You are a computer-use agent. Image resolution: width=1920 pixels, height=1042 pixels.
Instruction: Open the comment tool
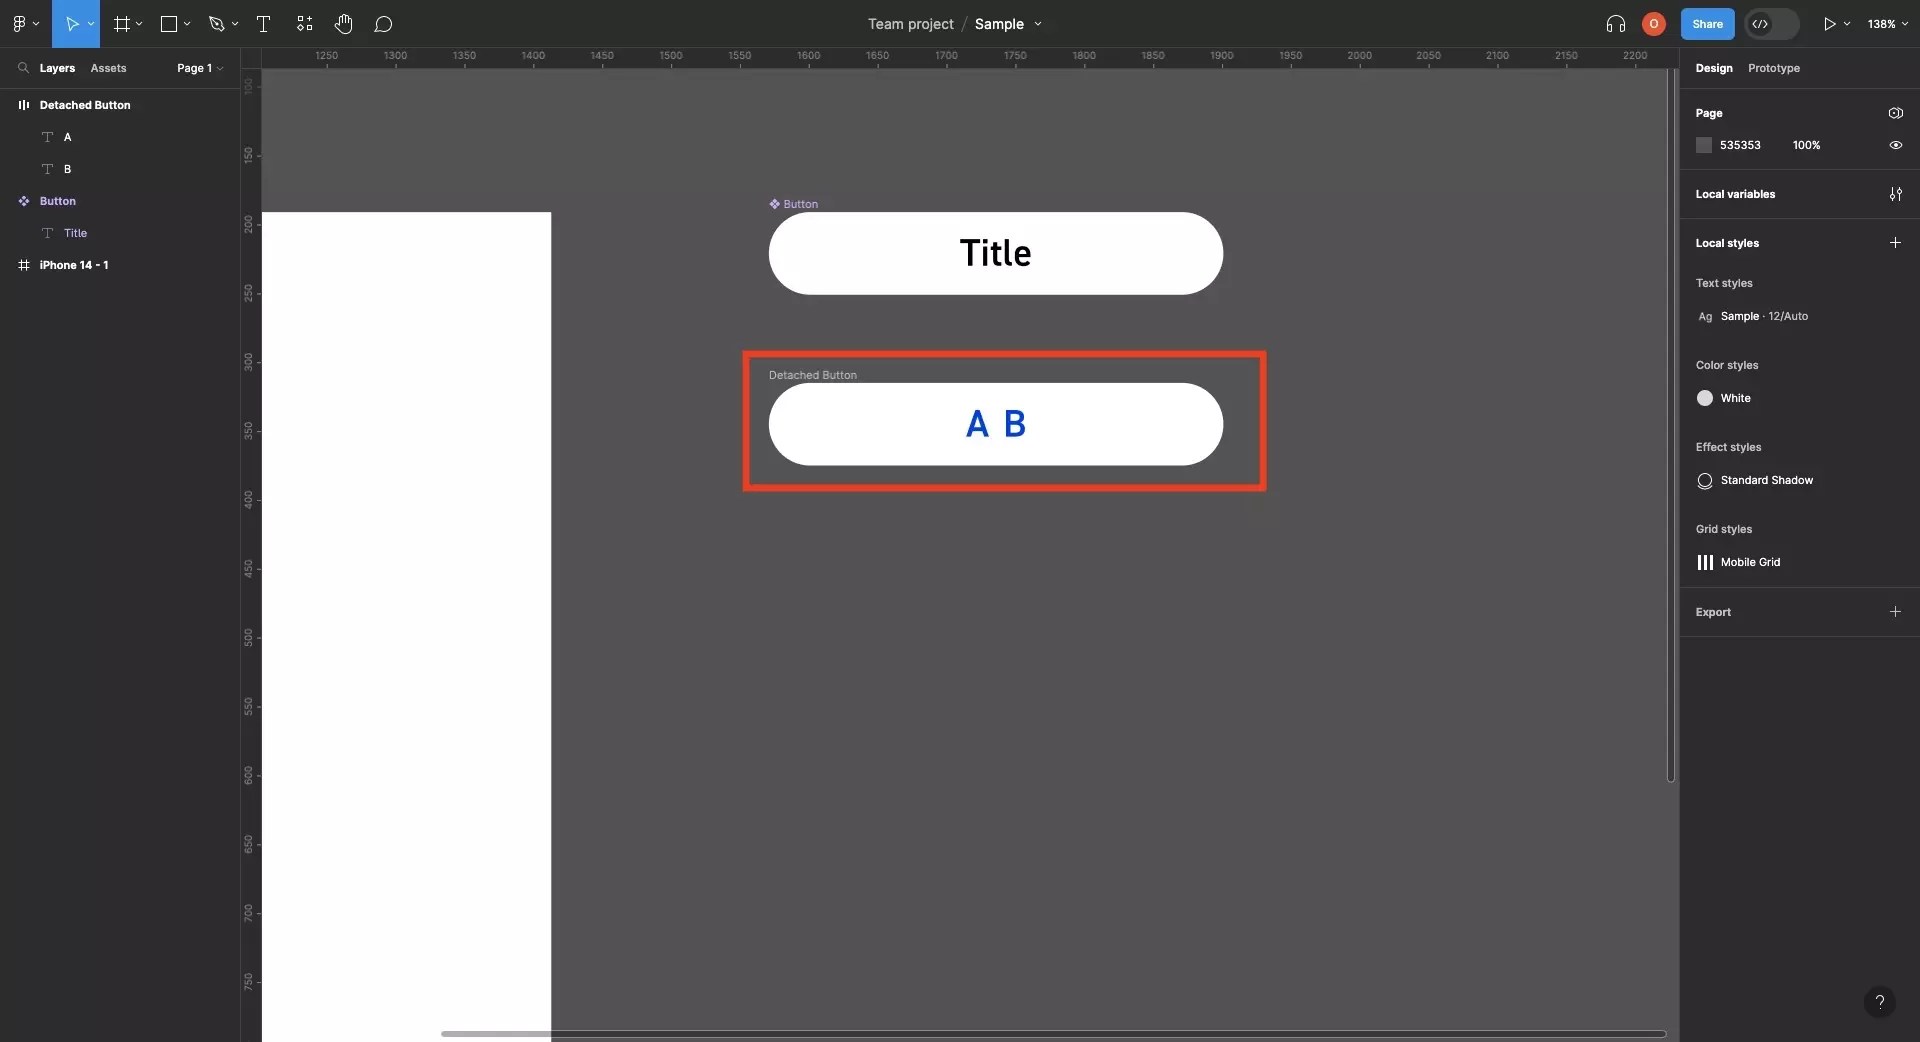tap(384, 24)
